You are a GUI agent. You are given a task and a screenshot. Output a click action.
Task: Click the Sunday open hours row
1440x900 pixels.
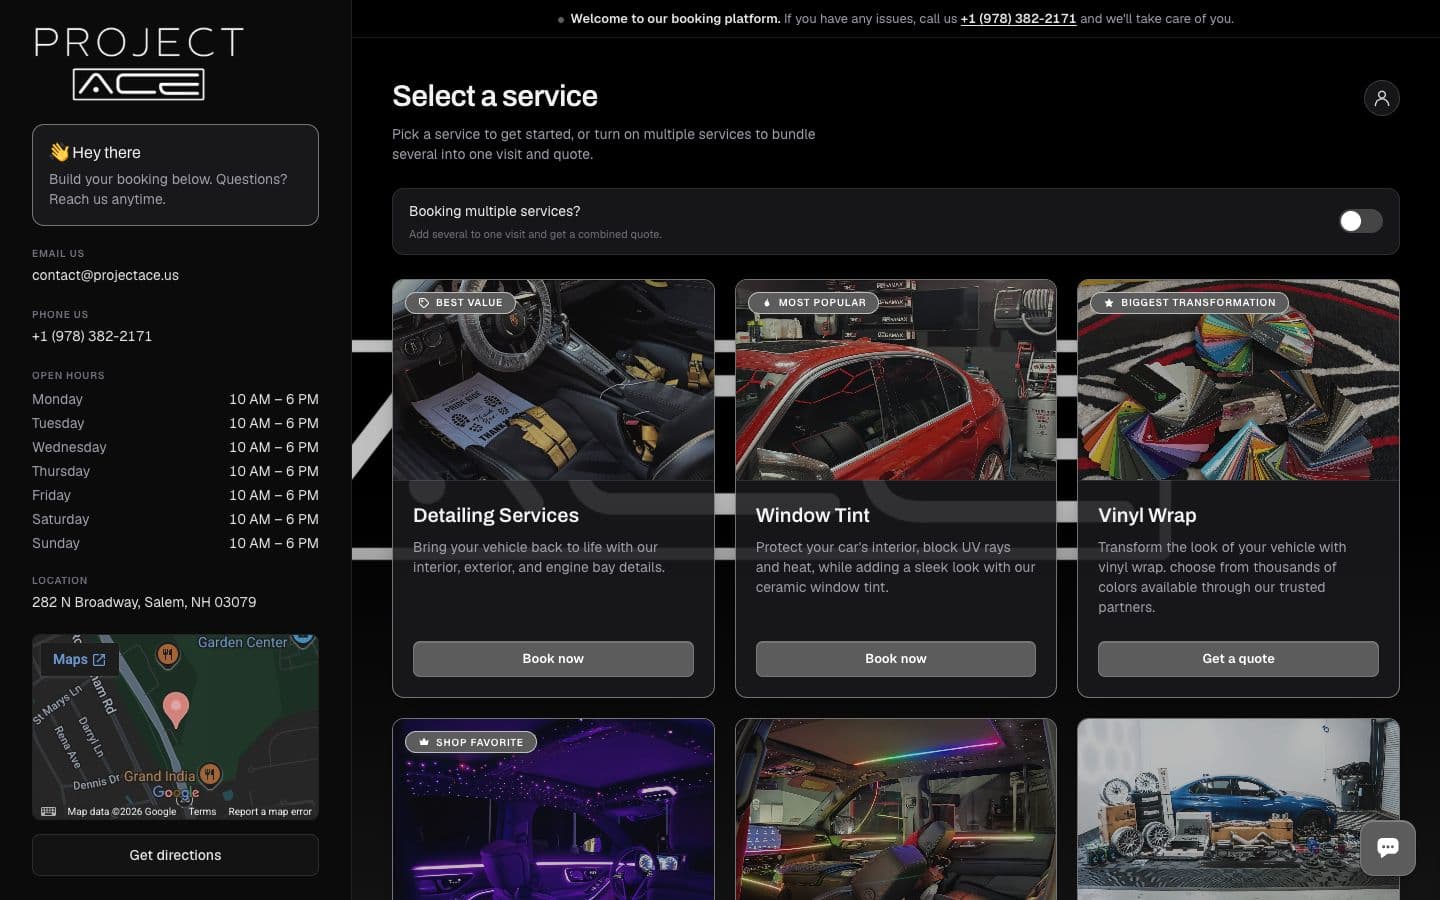(175, 543)
